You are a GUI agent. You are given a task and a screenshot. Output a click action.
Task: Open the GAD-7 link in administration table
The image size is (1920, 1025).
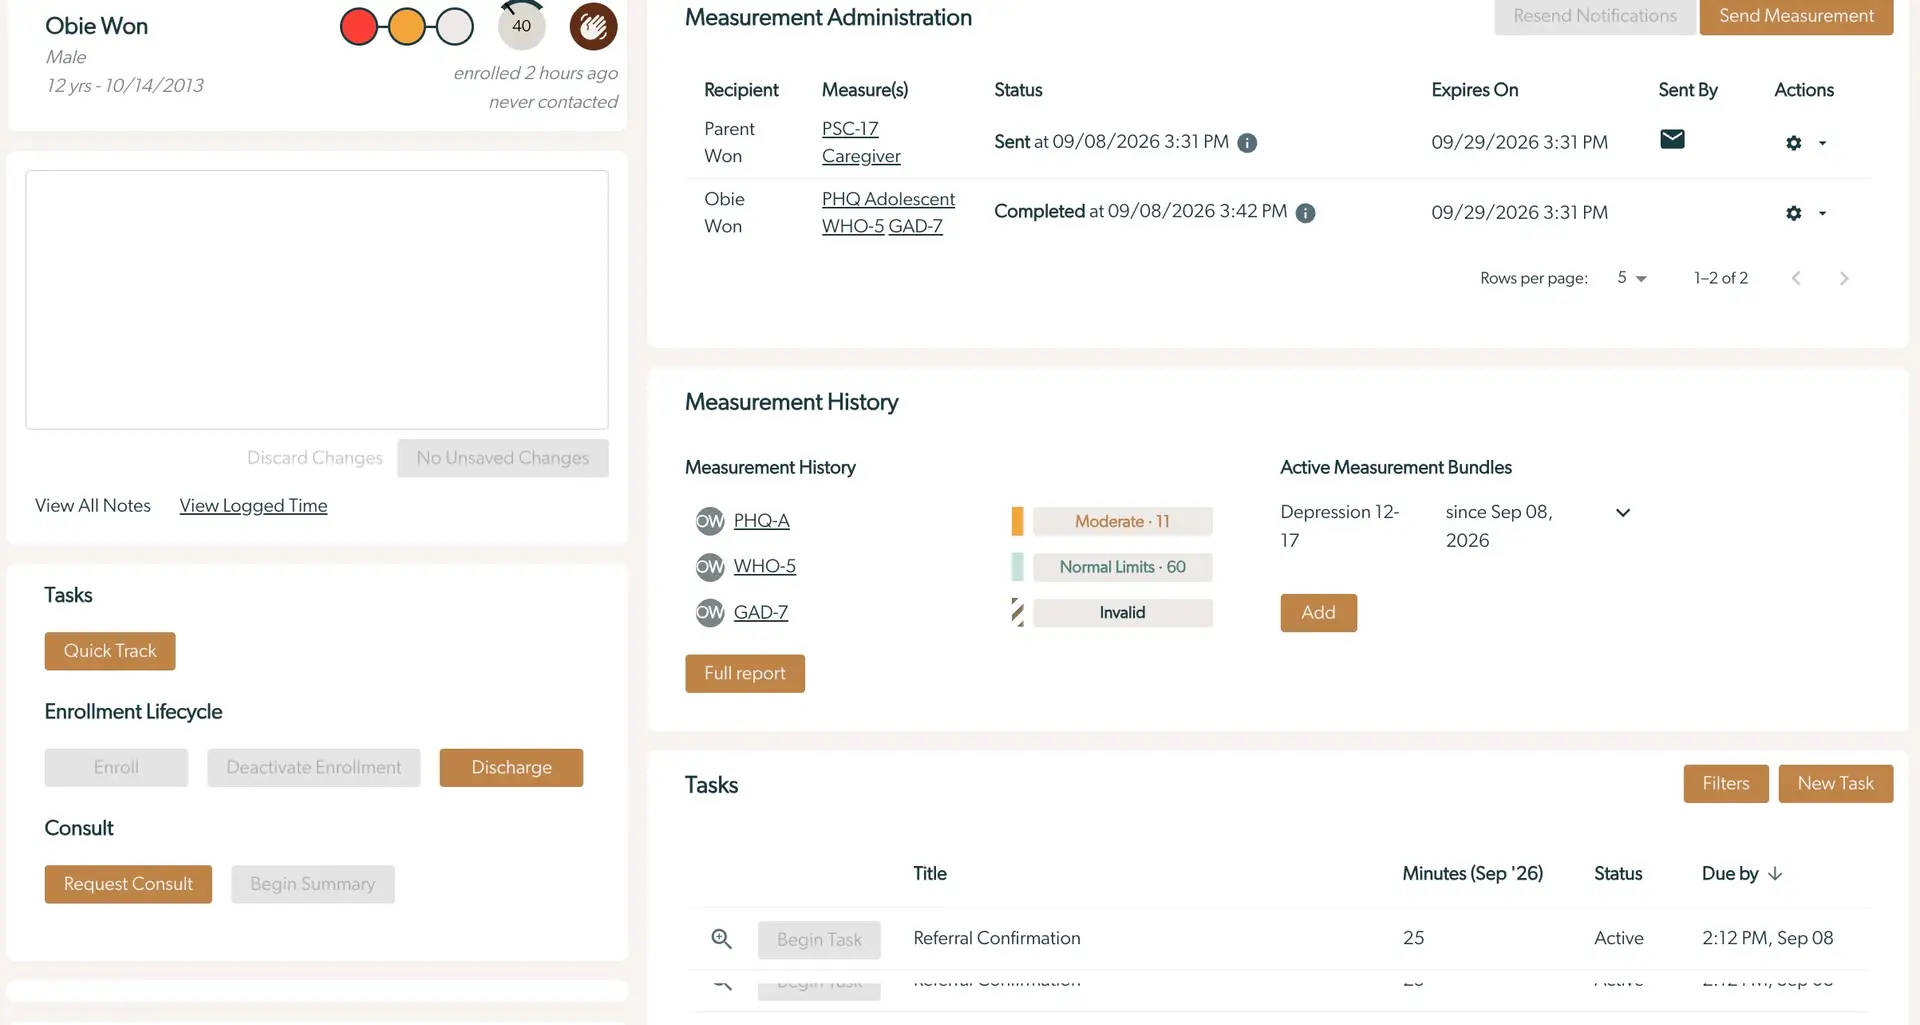tap(916, 226)
